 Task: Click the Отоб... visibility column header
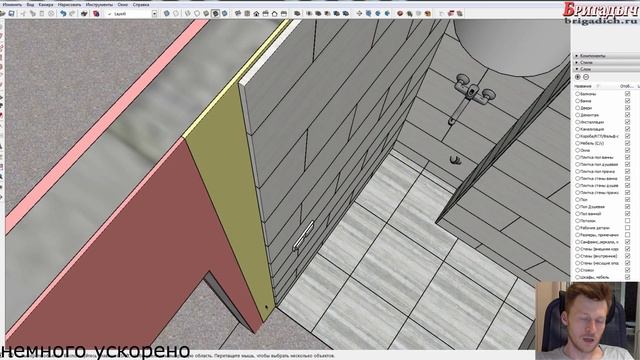tap(626, 86)
